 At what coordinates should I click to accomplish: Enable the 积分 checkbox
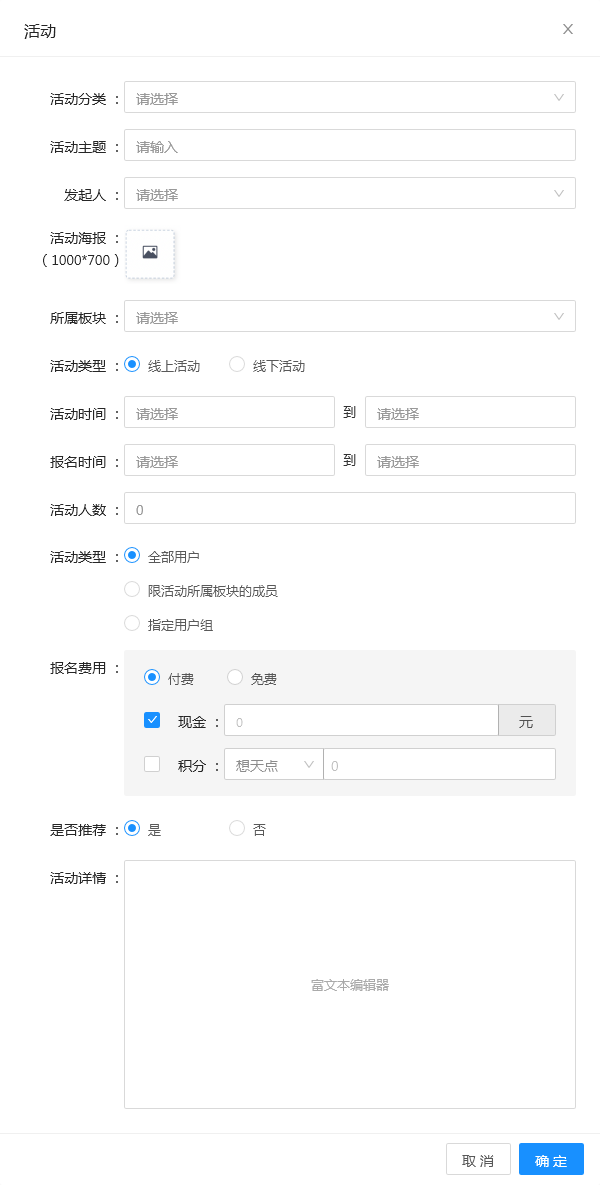click(152, 765)
